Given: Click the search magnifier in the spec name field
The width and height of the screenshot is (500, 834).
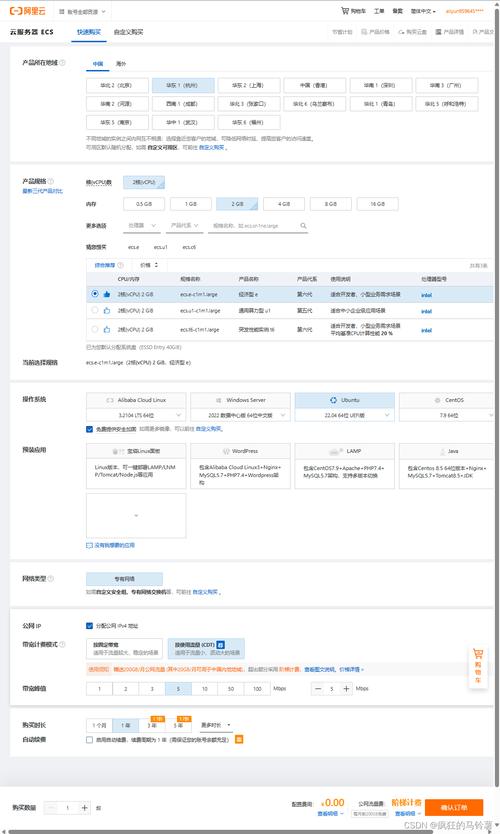Looking at the screenshot, I should (303, 226).
